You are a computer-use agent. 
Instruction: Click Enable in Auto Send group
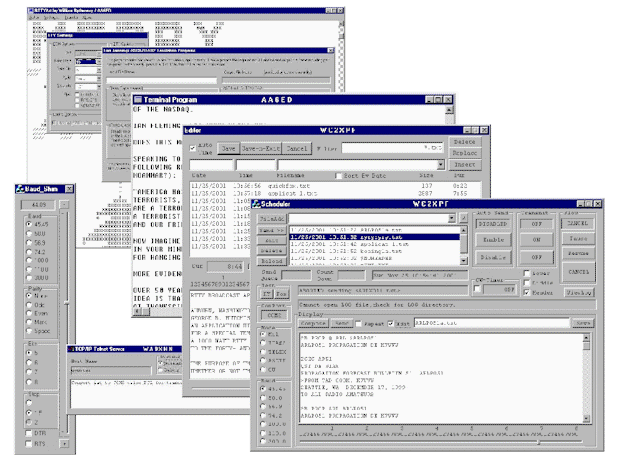tap(493, 240)
